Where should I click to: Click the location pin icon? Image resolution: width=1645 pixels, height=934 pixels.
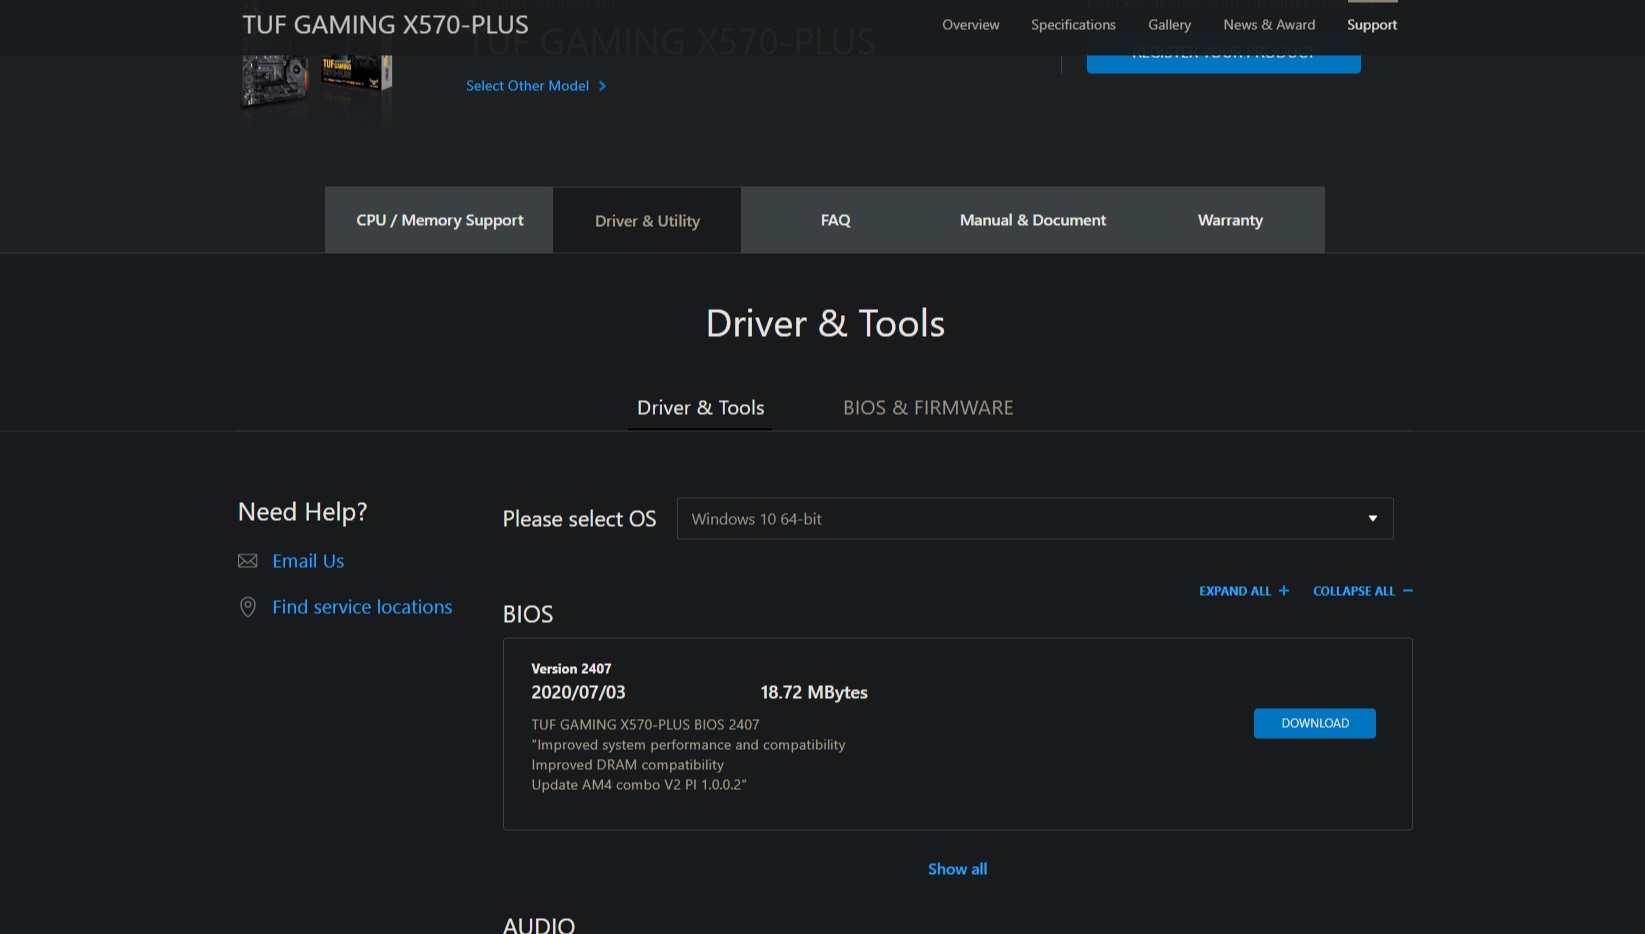[x=247, y=607]
